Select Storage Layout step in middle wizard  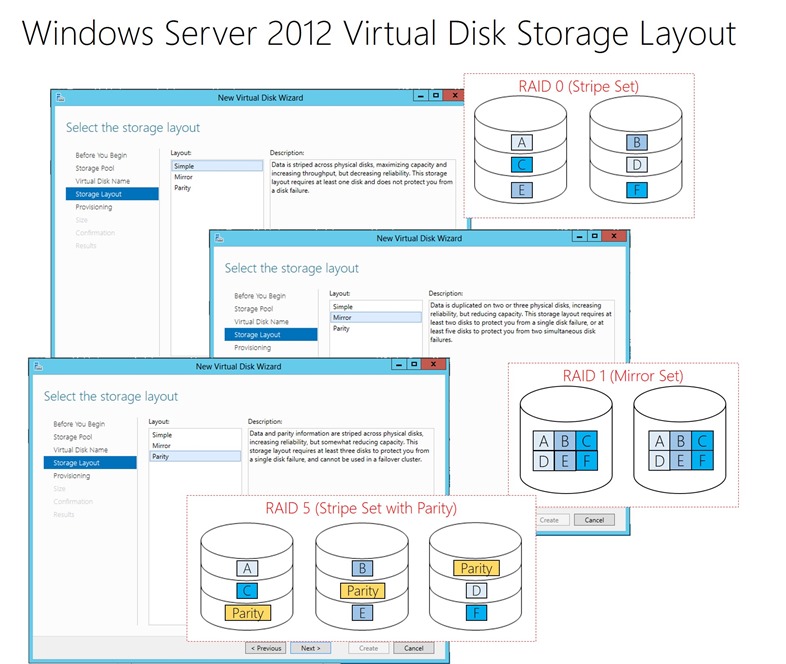tap(271, 334)
